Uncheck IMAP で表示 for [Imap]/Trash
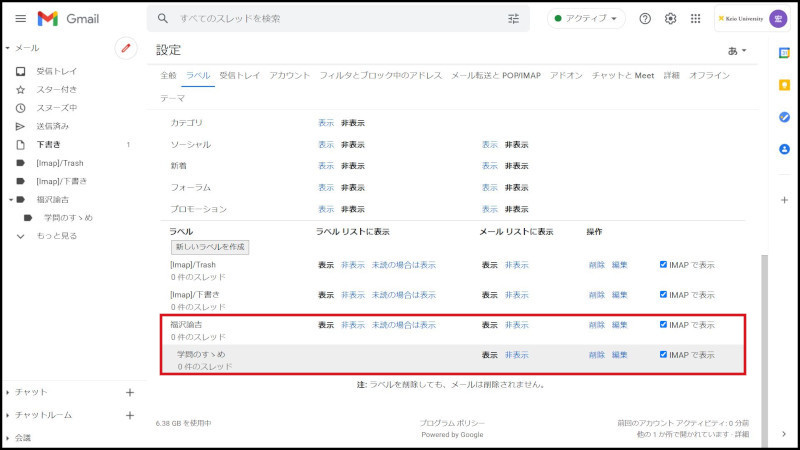 (663, 265)
